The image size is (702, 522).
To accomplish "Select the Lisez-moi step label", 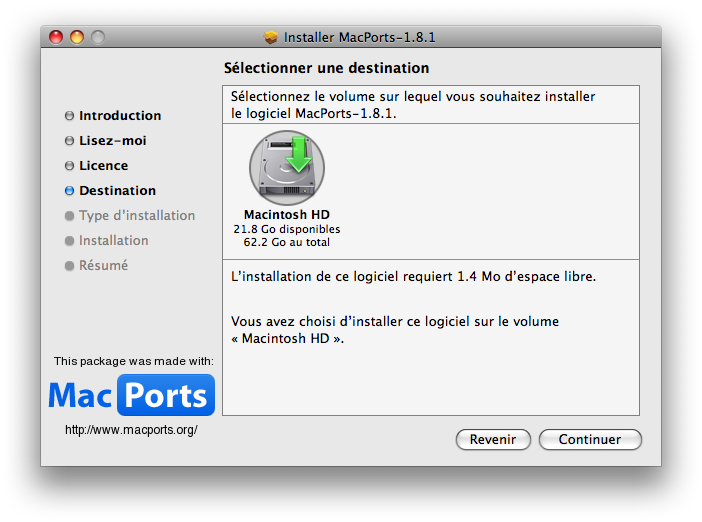I will pyautogui.click(x=113, y=141).
